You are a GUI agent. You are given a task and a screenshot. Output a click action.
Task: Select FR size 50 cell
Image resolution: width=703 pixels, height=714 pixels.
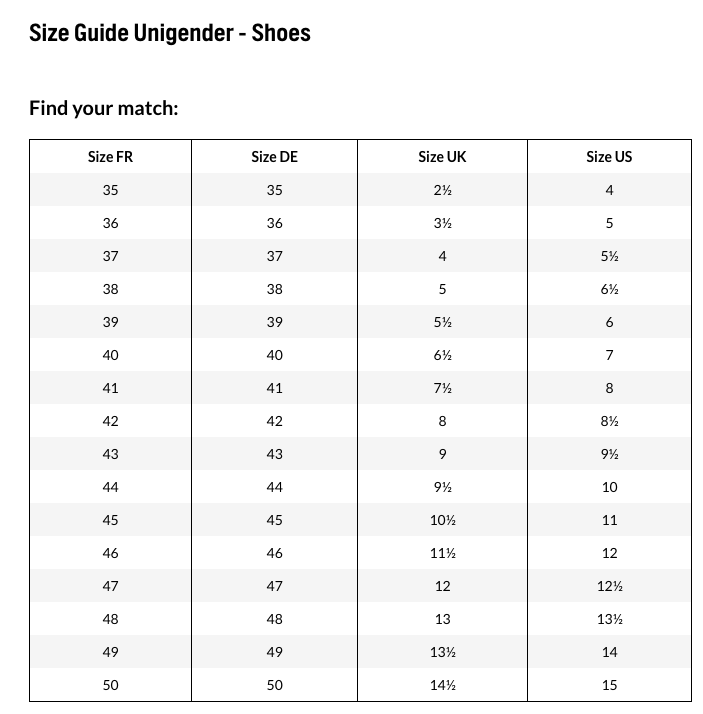point(110,685)
